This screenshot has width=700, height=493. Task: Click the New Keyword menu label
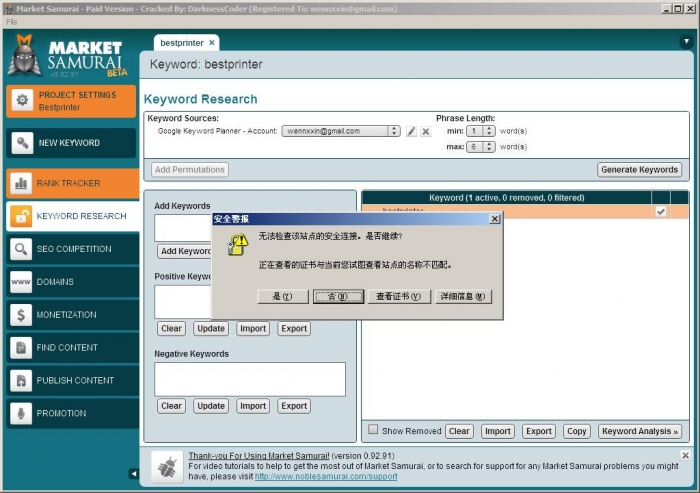pyautogui.click(x=69, y=143)
